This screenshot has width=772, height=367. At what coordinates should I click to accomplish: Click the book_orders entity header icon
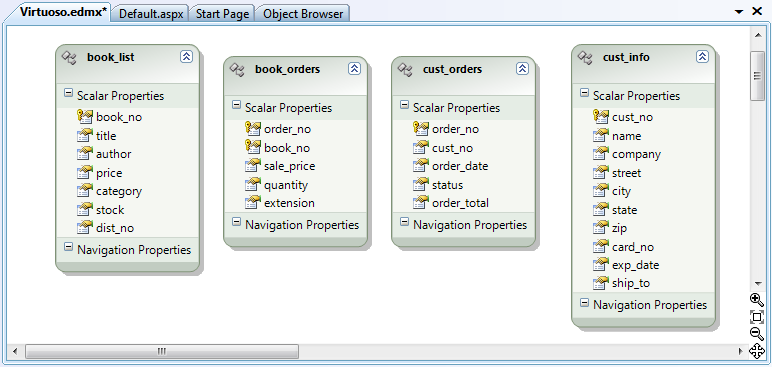(237, 70)
